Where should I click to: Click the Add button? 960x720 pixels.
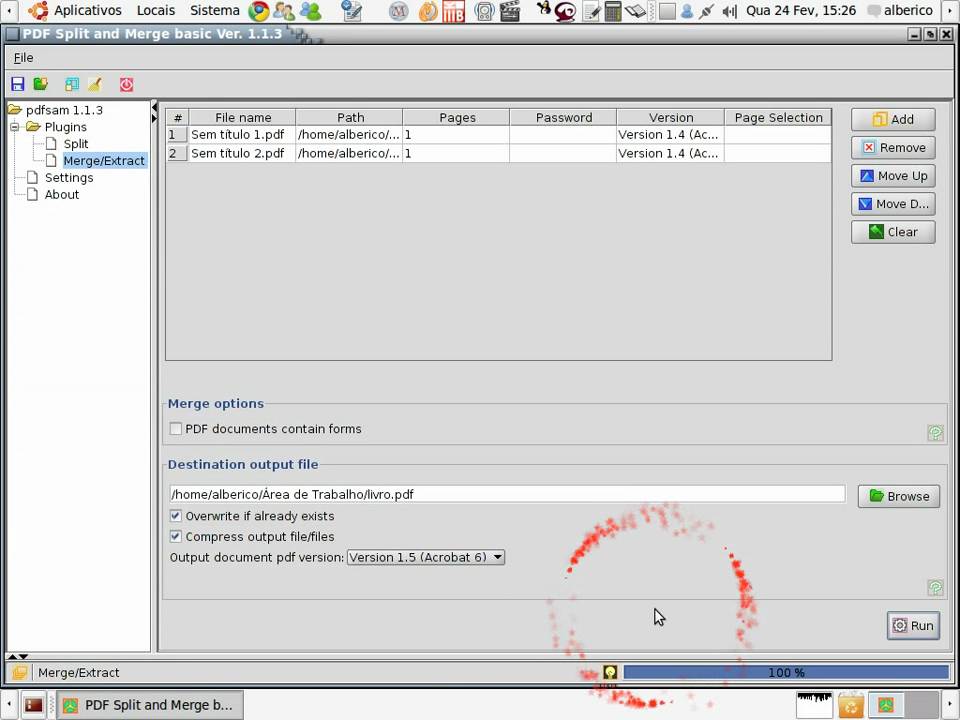[x=893, y=119]
